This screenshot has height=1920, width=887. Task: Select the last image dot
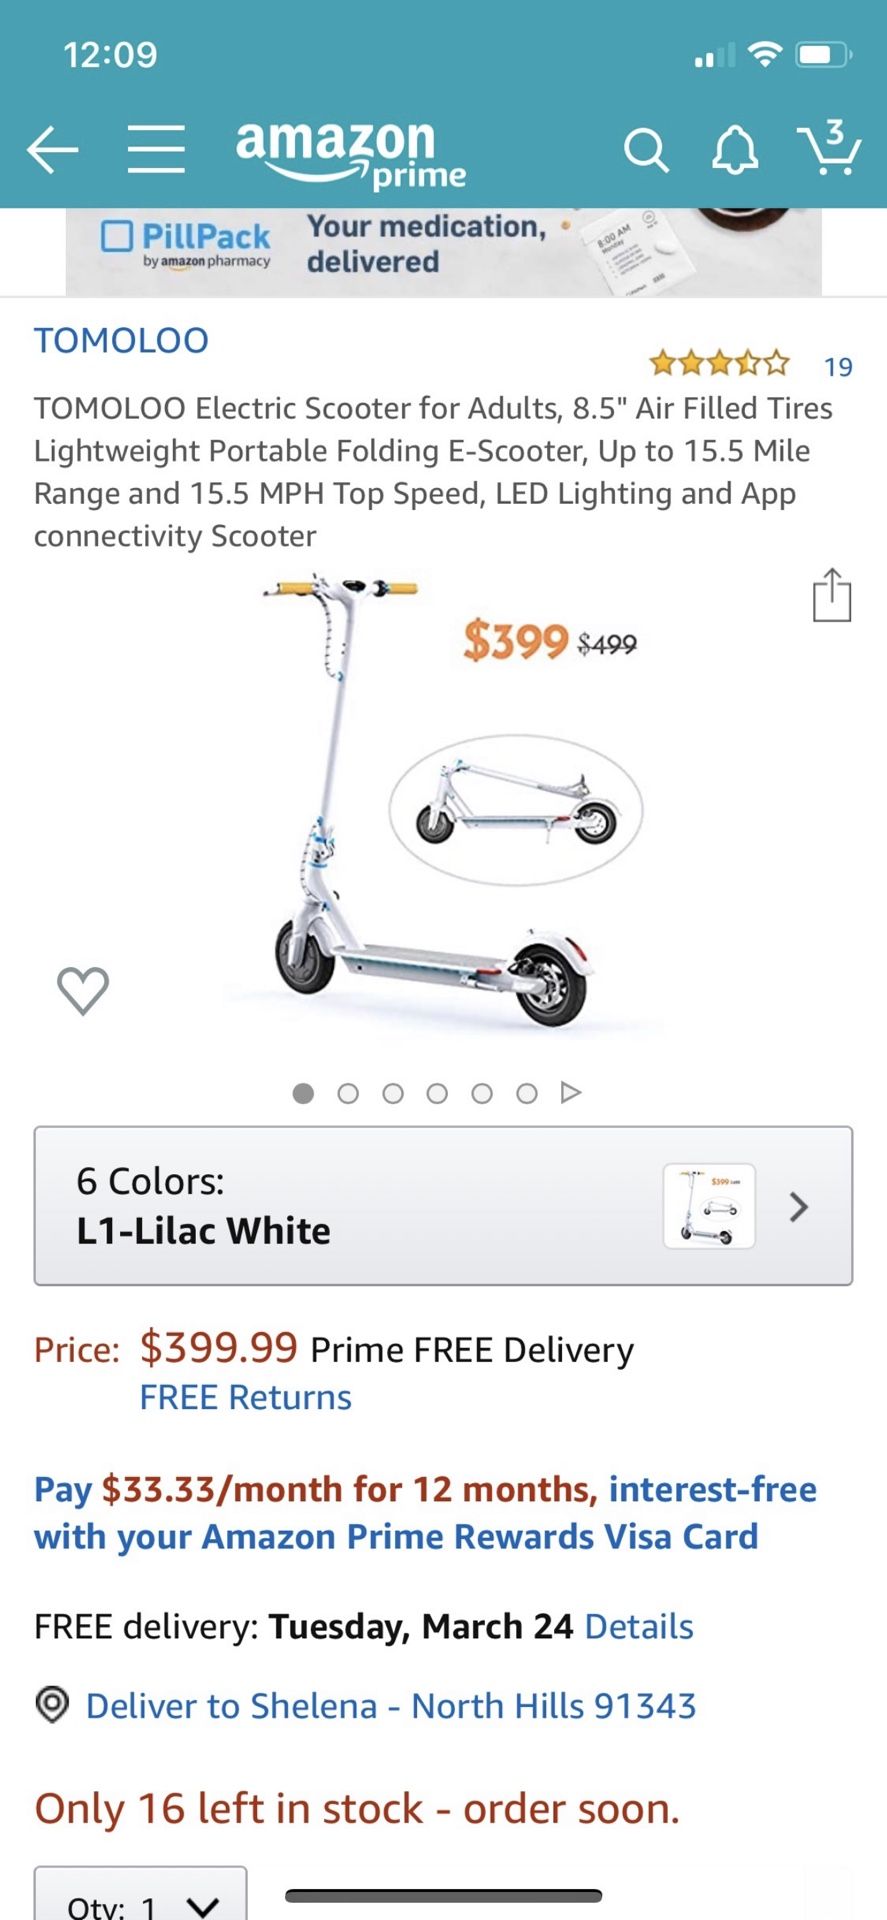(x=527, y=1093)
